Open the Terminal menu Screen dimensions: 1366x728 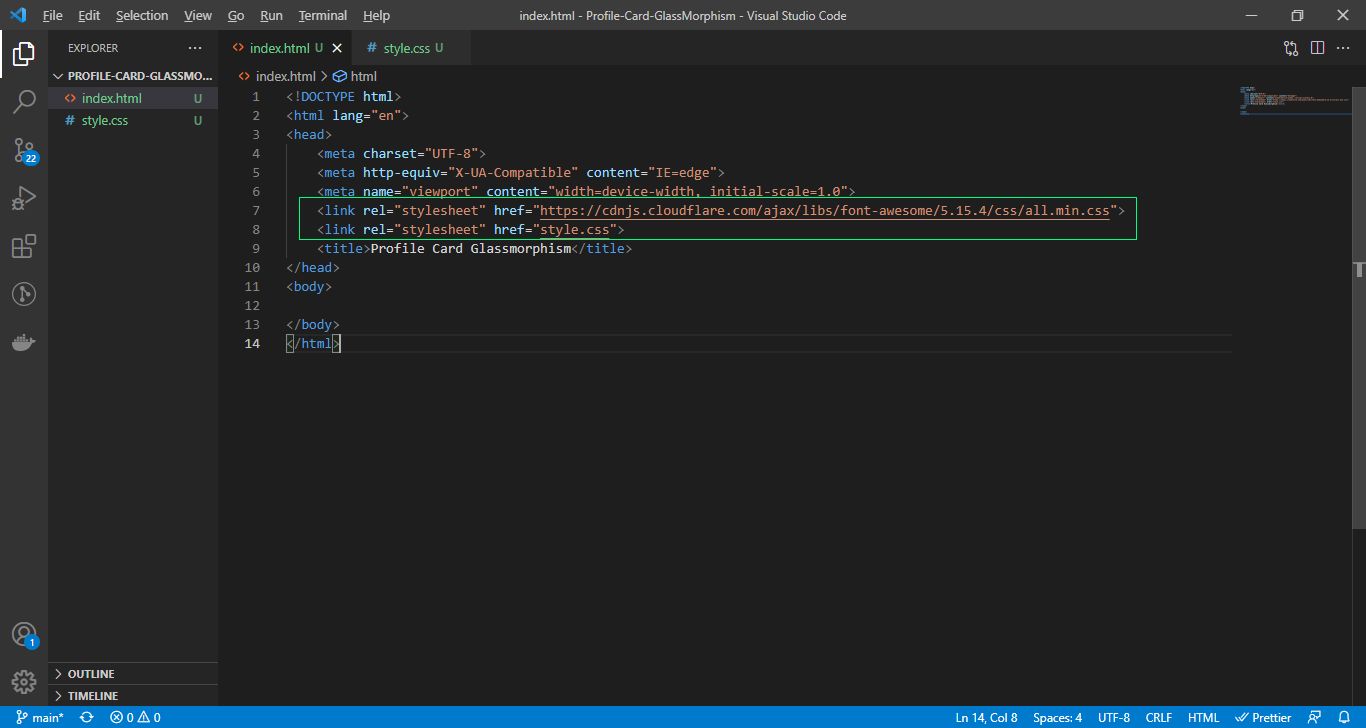(x=323, y=16)
